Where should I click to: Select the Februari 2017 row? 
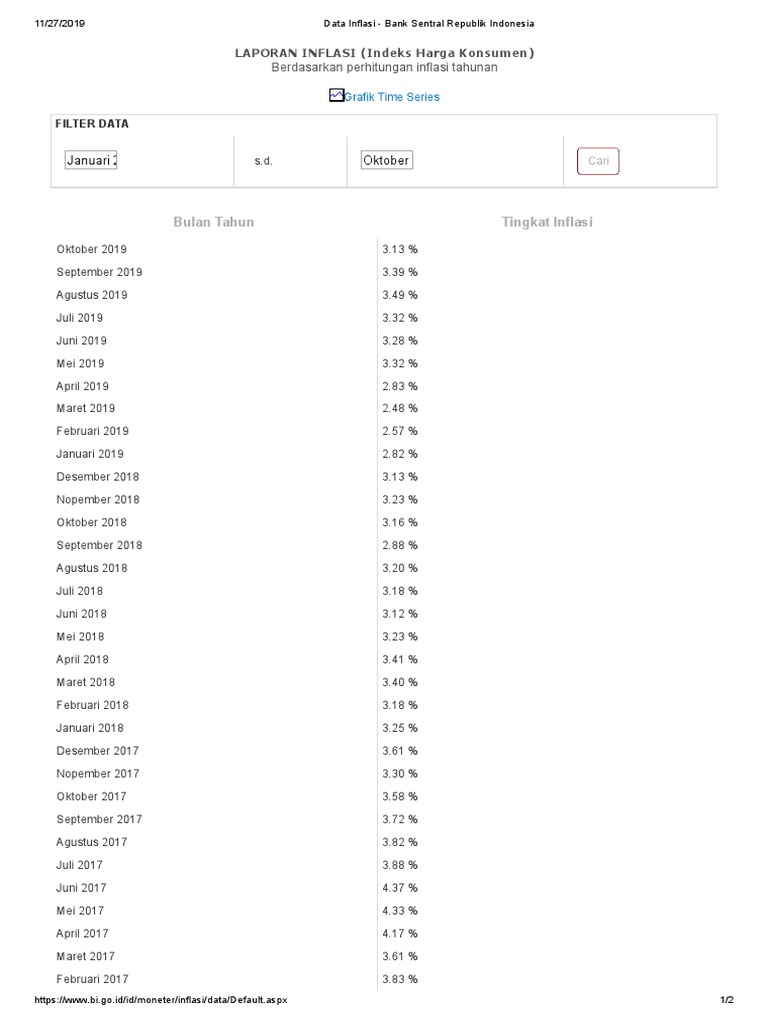tap(384, 979)
